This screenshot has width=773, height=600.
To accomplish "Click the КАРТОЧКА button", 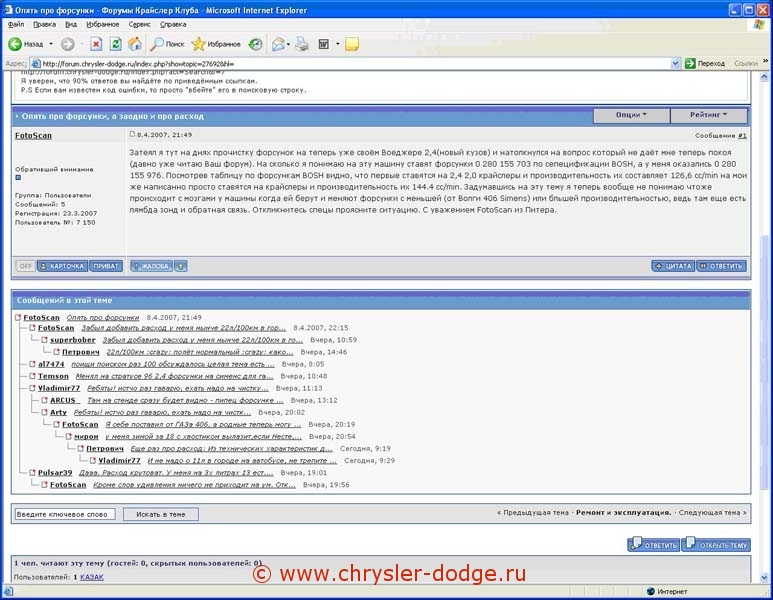I will pyautogui.click(x=63, y=266).
